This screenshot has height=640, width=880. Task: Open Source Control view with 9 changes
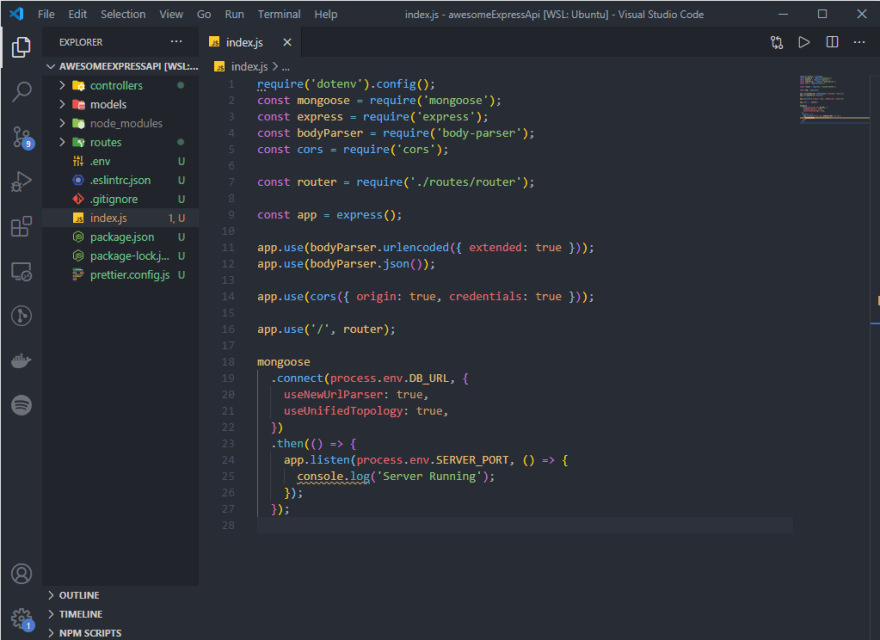click(22, 137)
